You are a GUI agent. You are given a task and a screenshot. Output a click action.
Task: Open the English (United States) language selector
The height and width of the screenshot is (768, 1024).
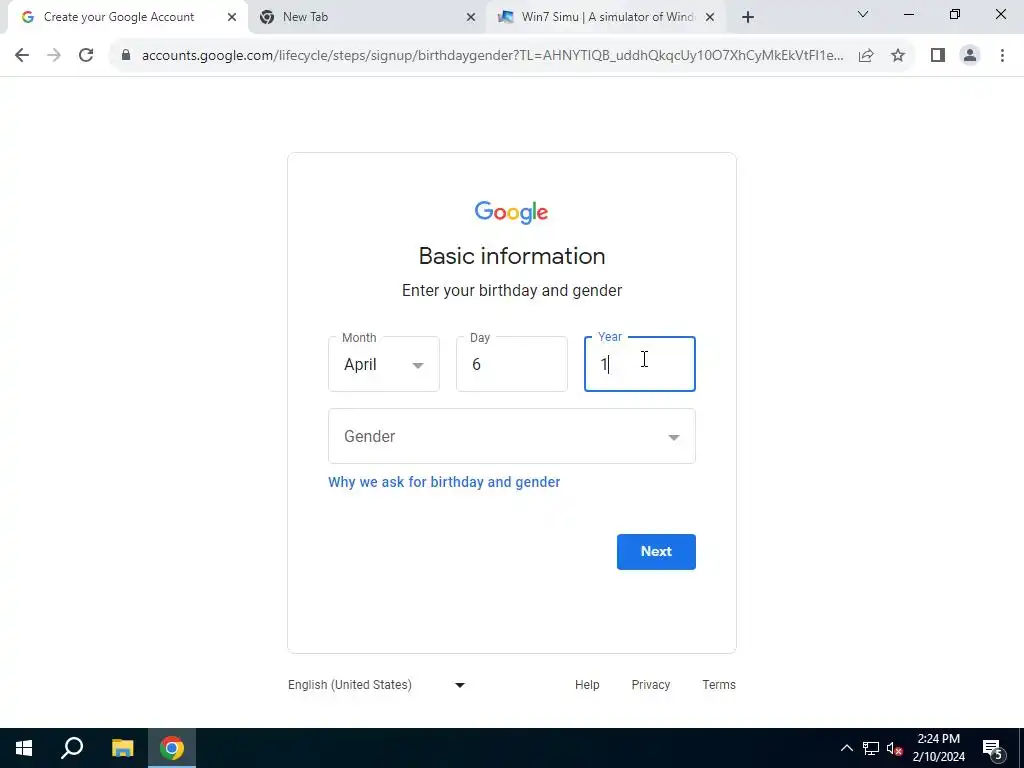[x=377, y=685]
